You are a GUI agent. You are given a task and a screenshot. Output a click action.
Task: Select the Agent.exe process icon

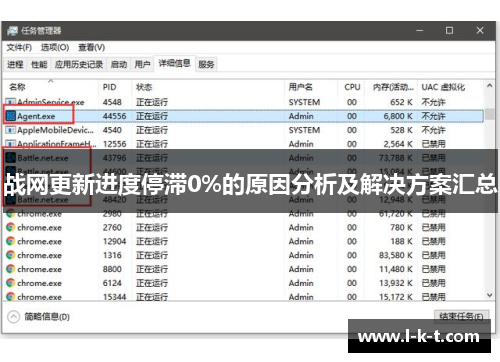click(11, 116)
